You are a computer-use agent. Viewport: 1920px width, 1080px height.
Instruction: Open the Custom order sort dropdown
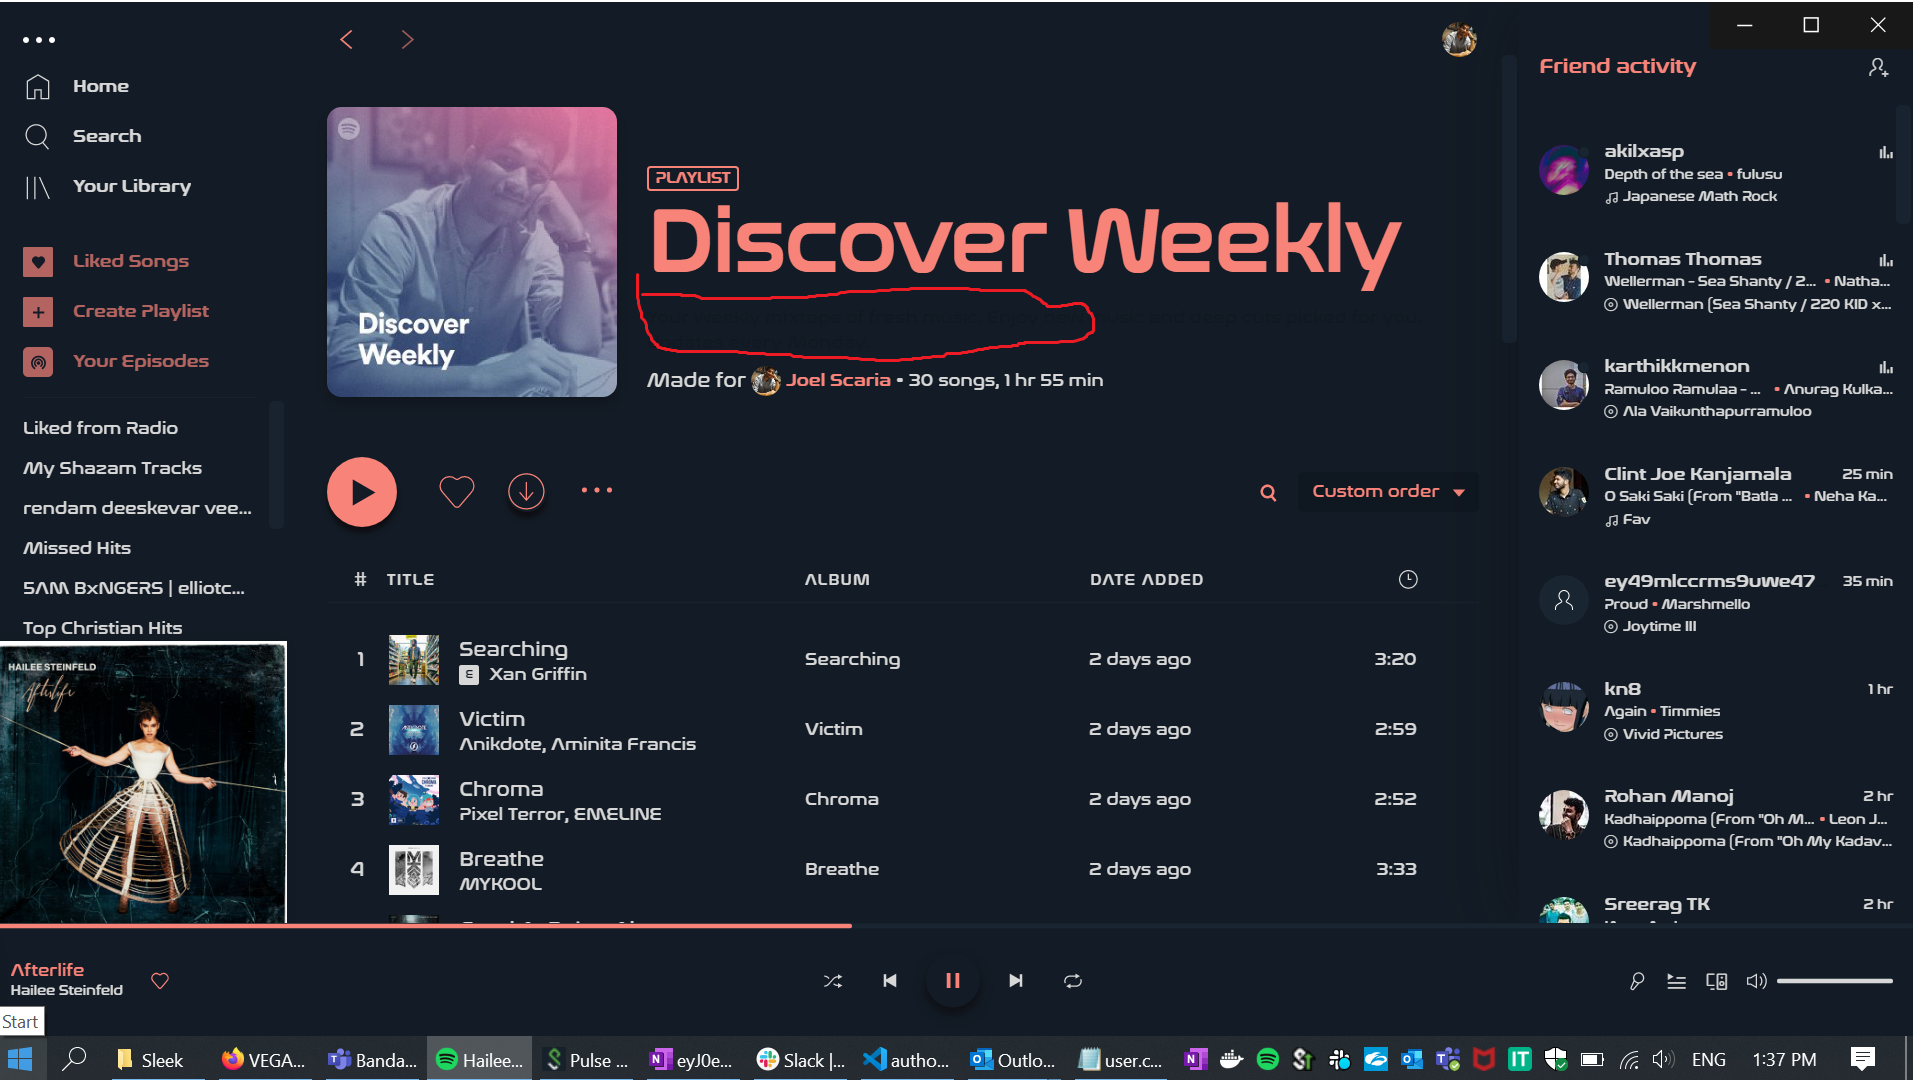1387,491
